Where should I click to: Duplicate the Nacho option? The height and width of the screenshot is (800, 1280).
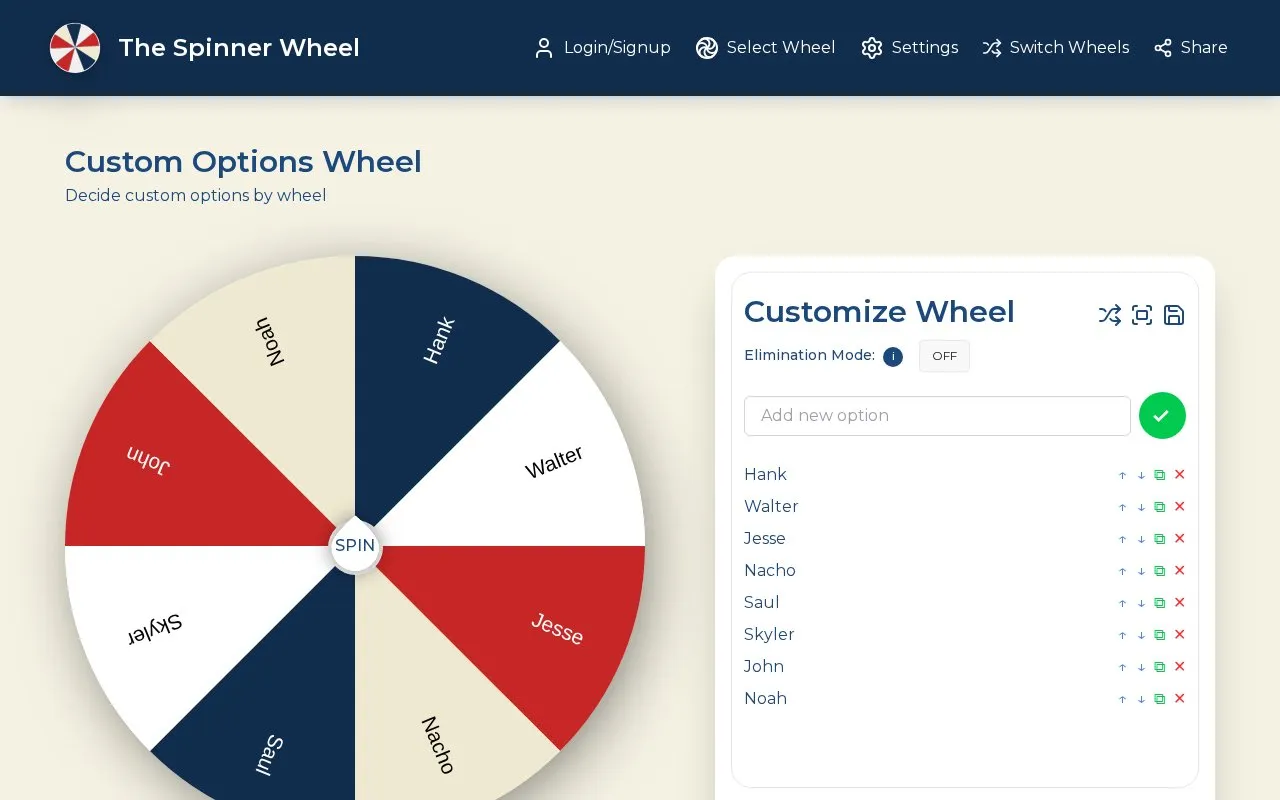click(1160, 572)
